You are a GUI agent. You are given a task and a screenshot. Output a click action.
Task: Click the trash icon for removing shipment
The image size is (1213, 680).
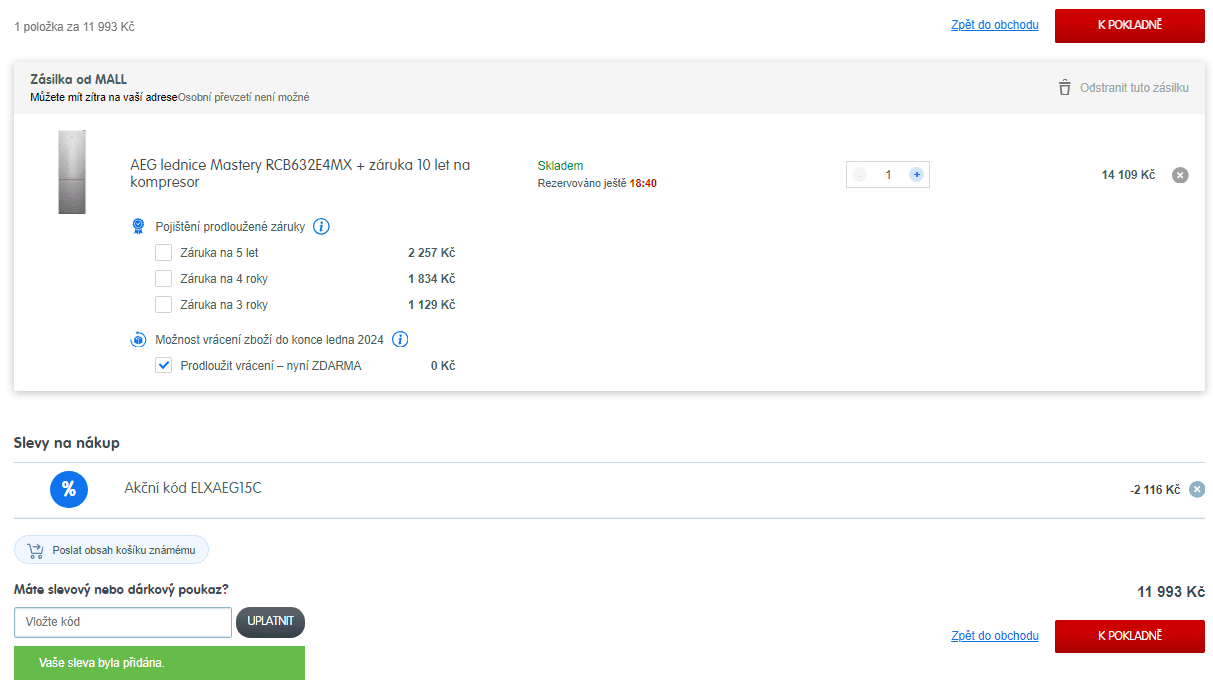[1065, 88]
